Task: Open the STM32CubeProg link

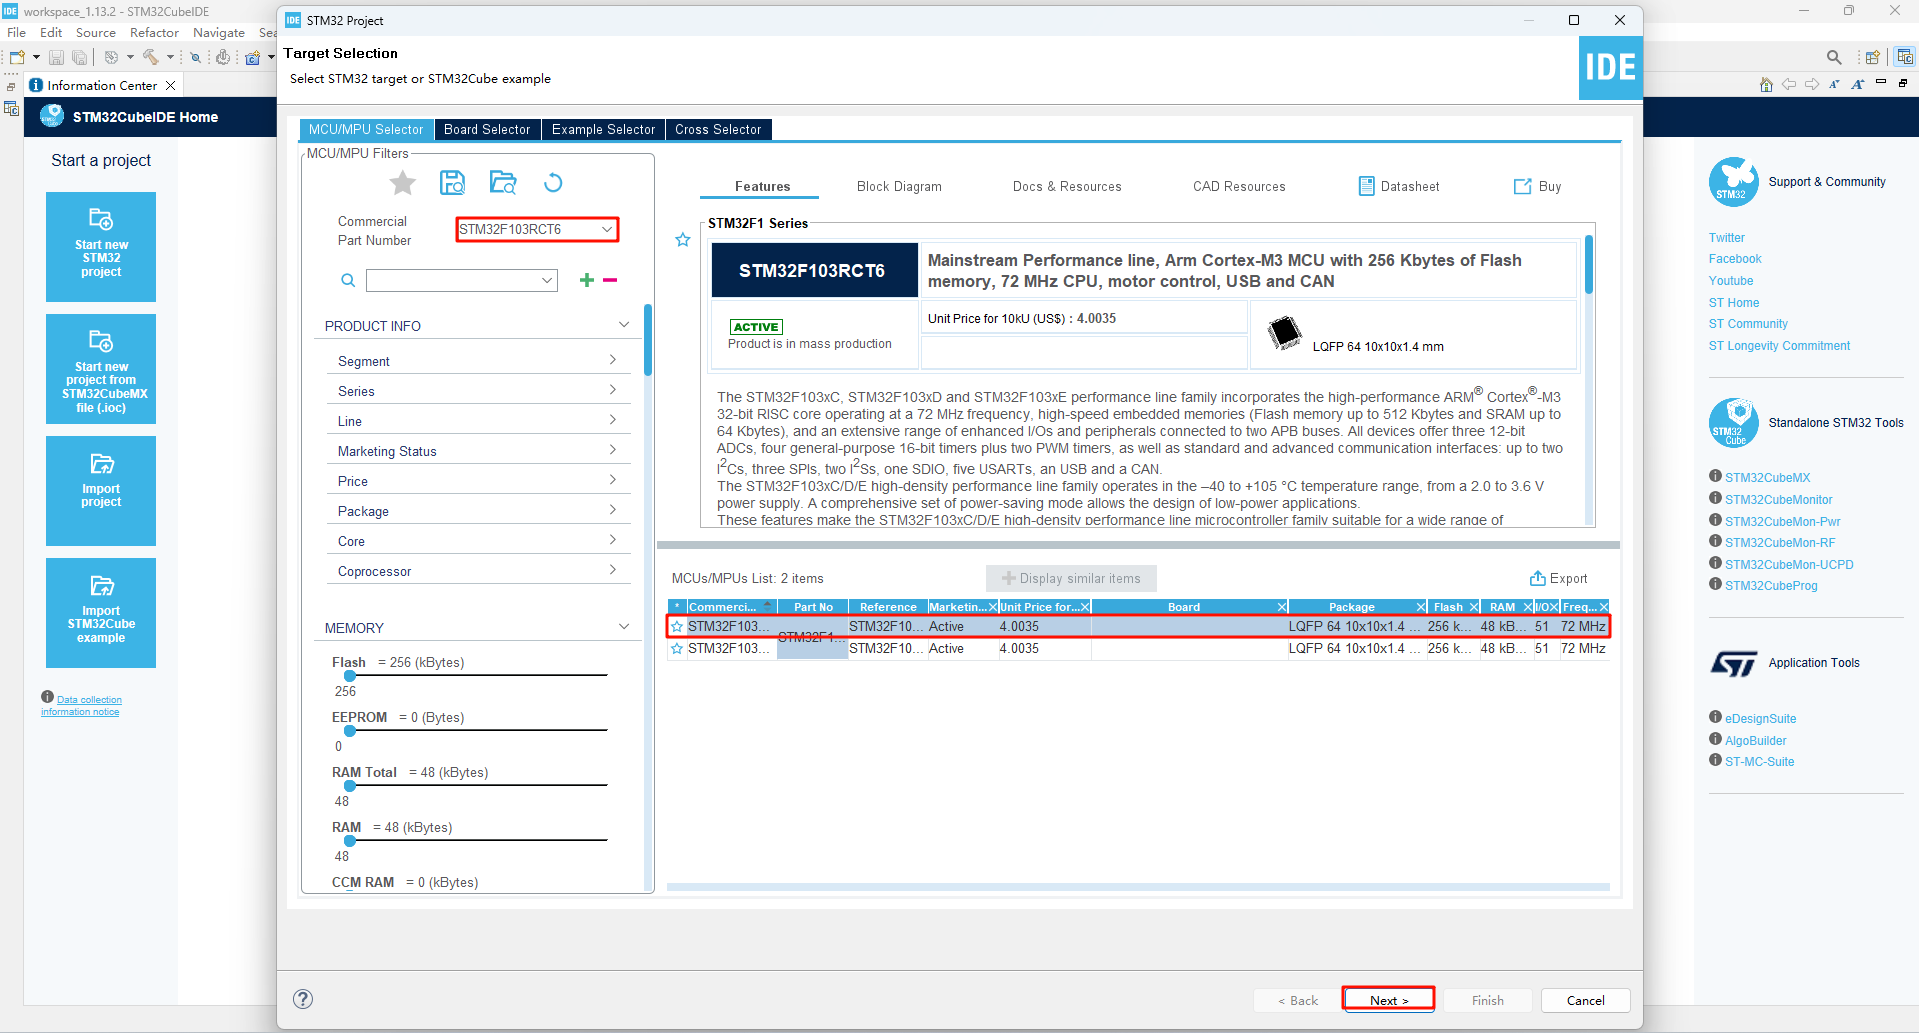Action: coord(1771,586)
